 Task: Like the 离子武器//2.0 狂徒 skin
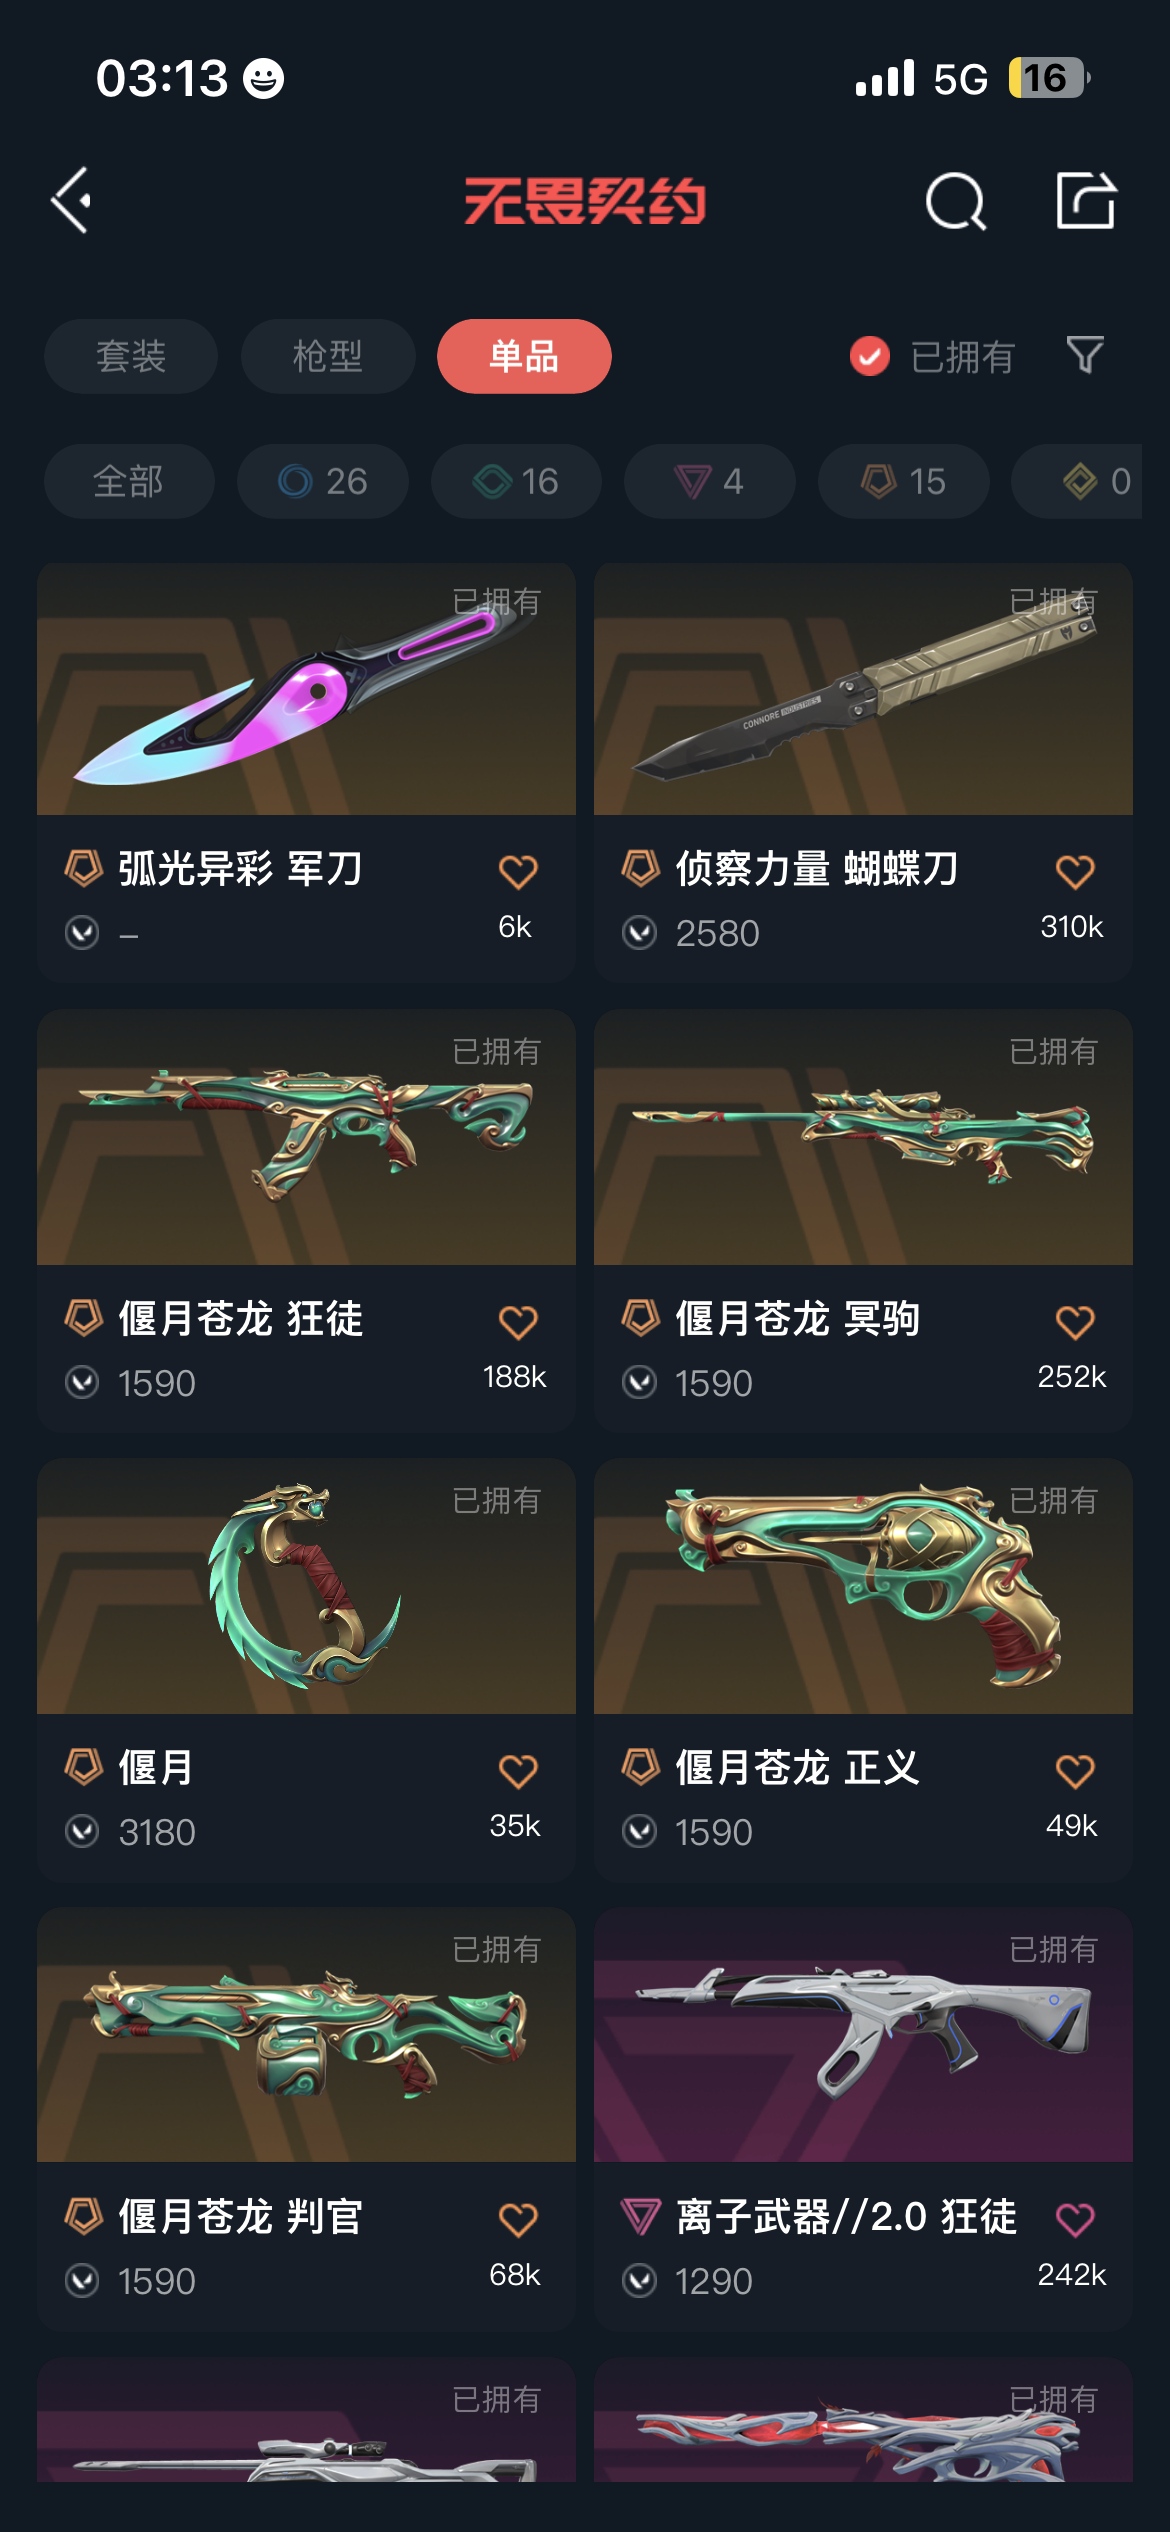pos(1075,2219)
